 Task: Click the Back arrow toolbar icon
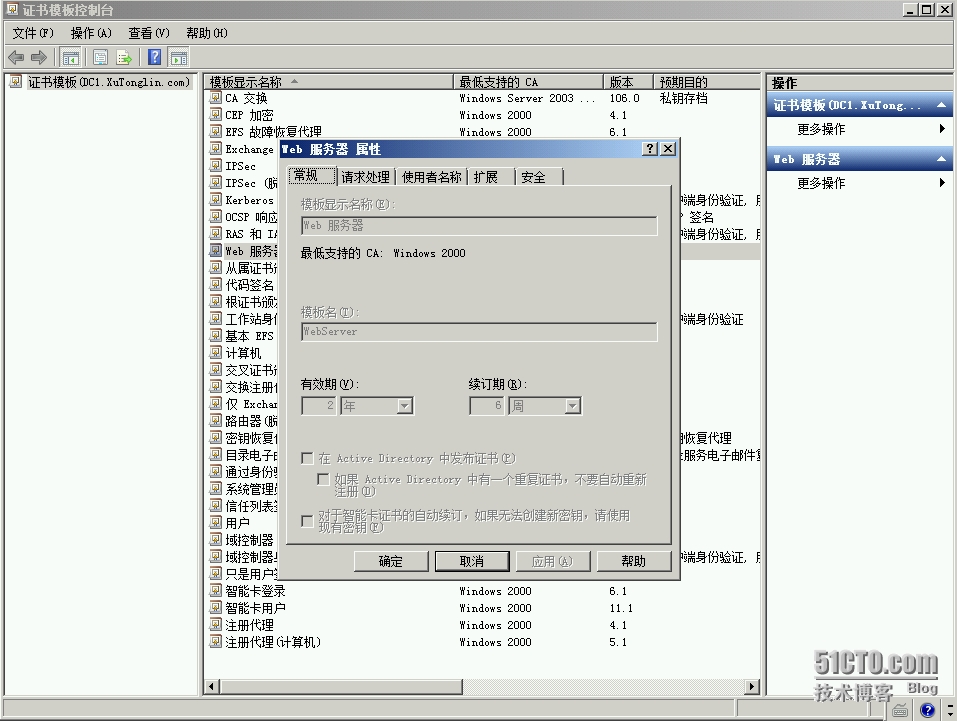pyautogui.click(x=16, y=57)
